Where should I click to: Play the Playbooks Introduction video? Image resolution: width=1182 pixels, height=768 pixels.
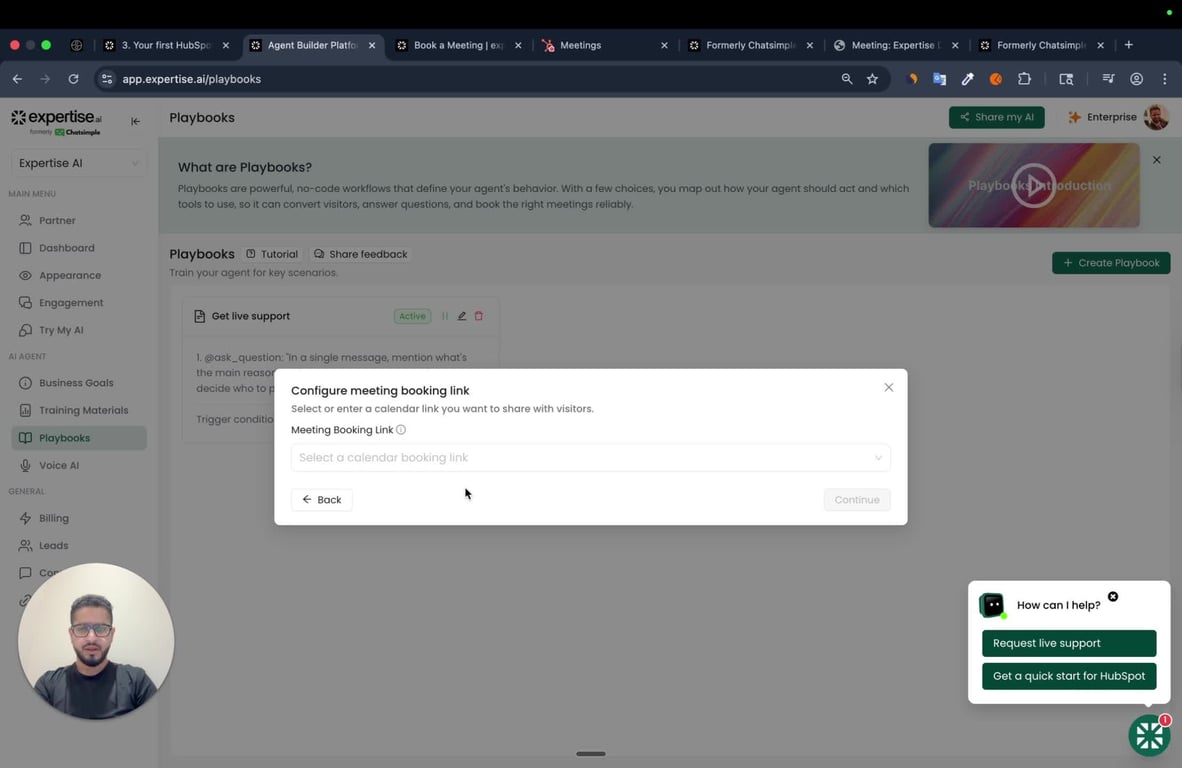(1033, 185)
